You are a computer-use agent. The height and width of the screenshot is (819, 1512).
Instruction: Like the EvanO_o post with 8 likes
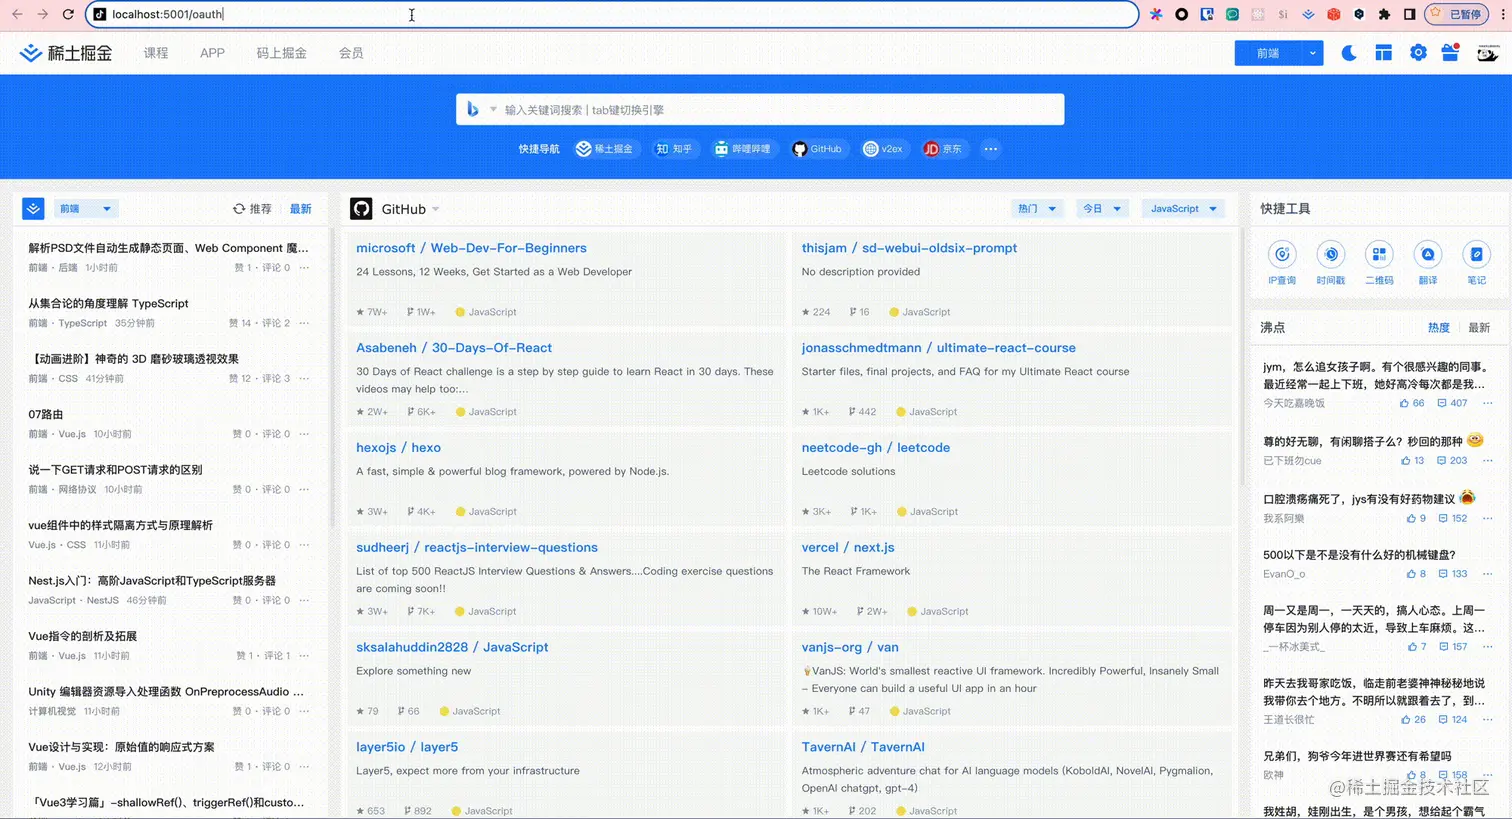pos(1416,574)
